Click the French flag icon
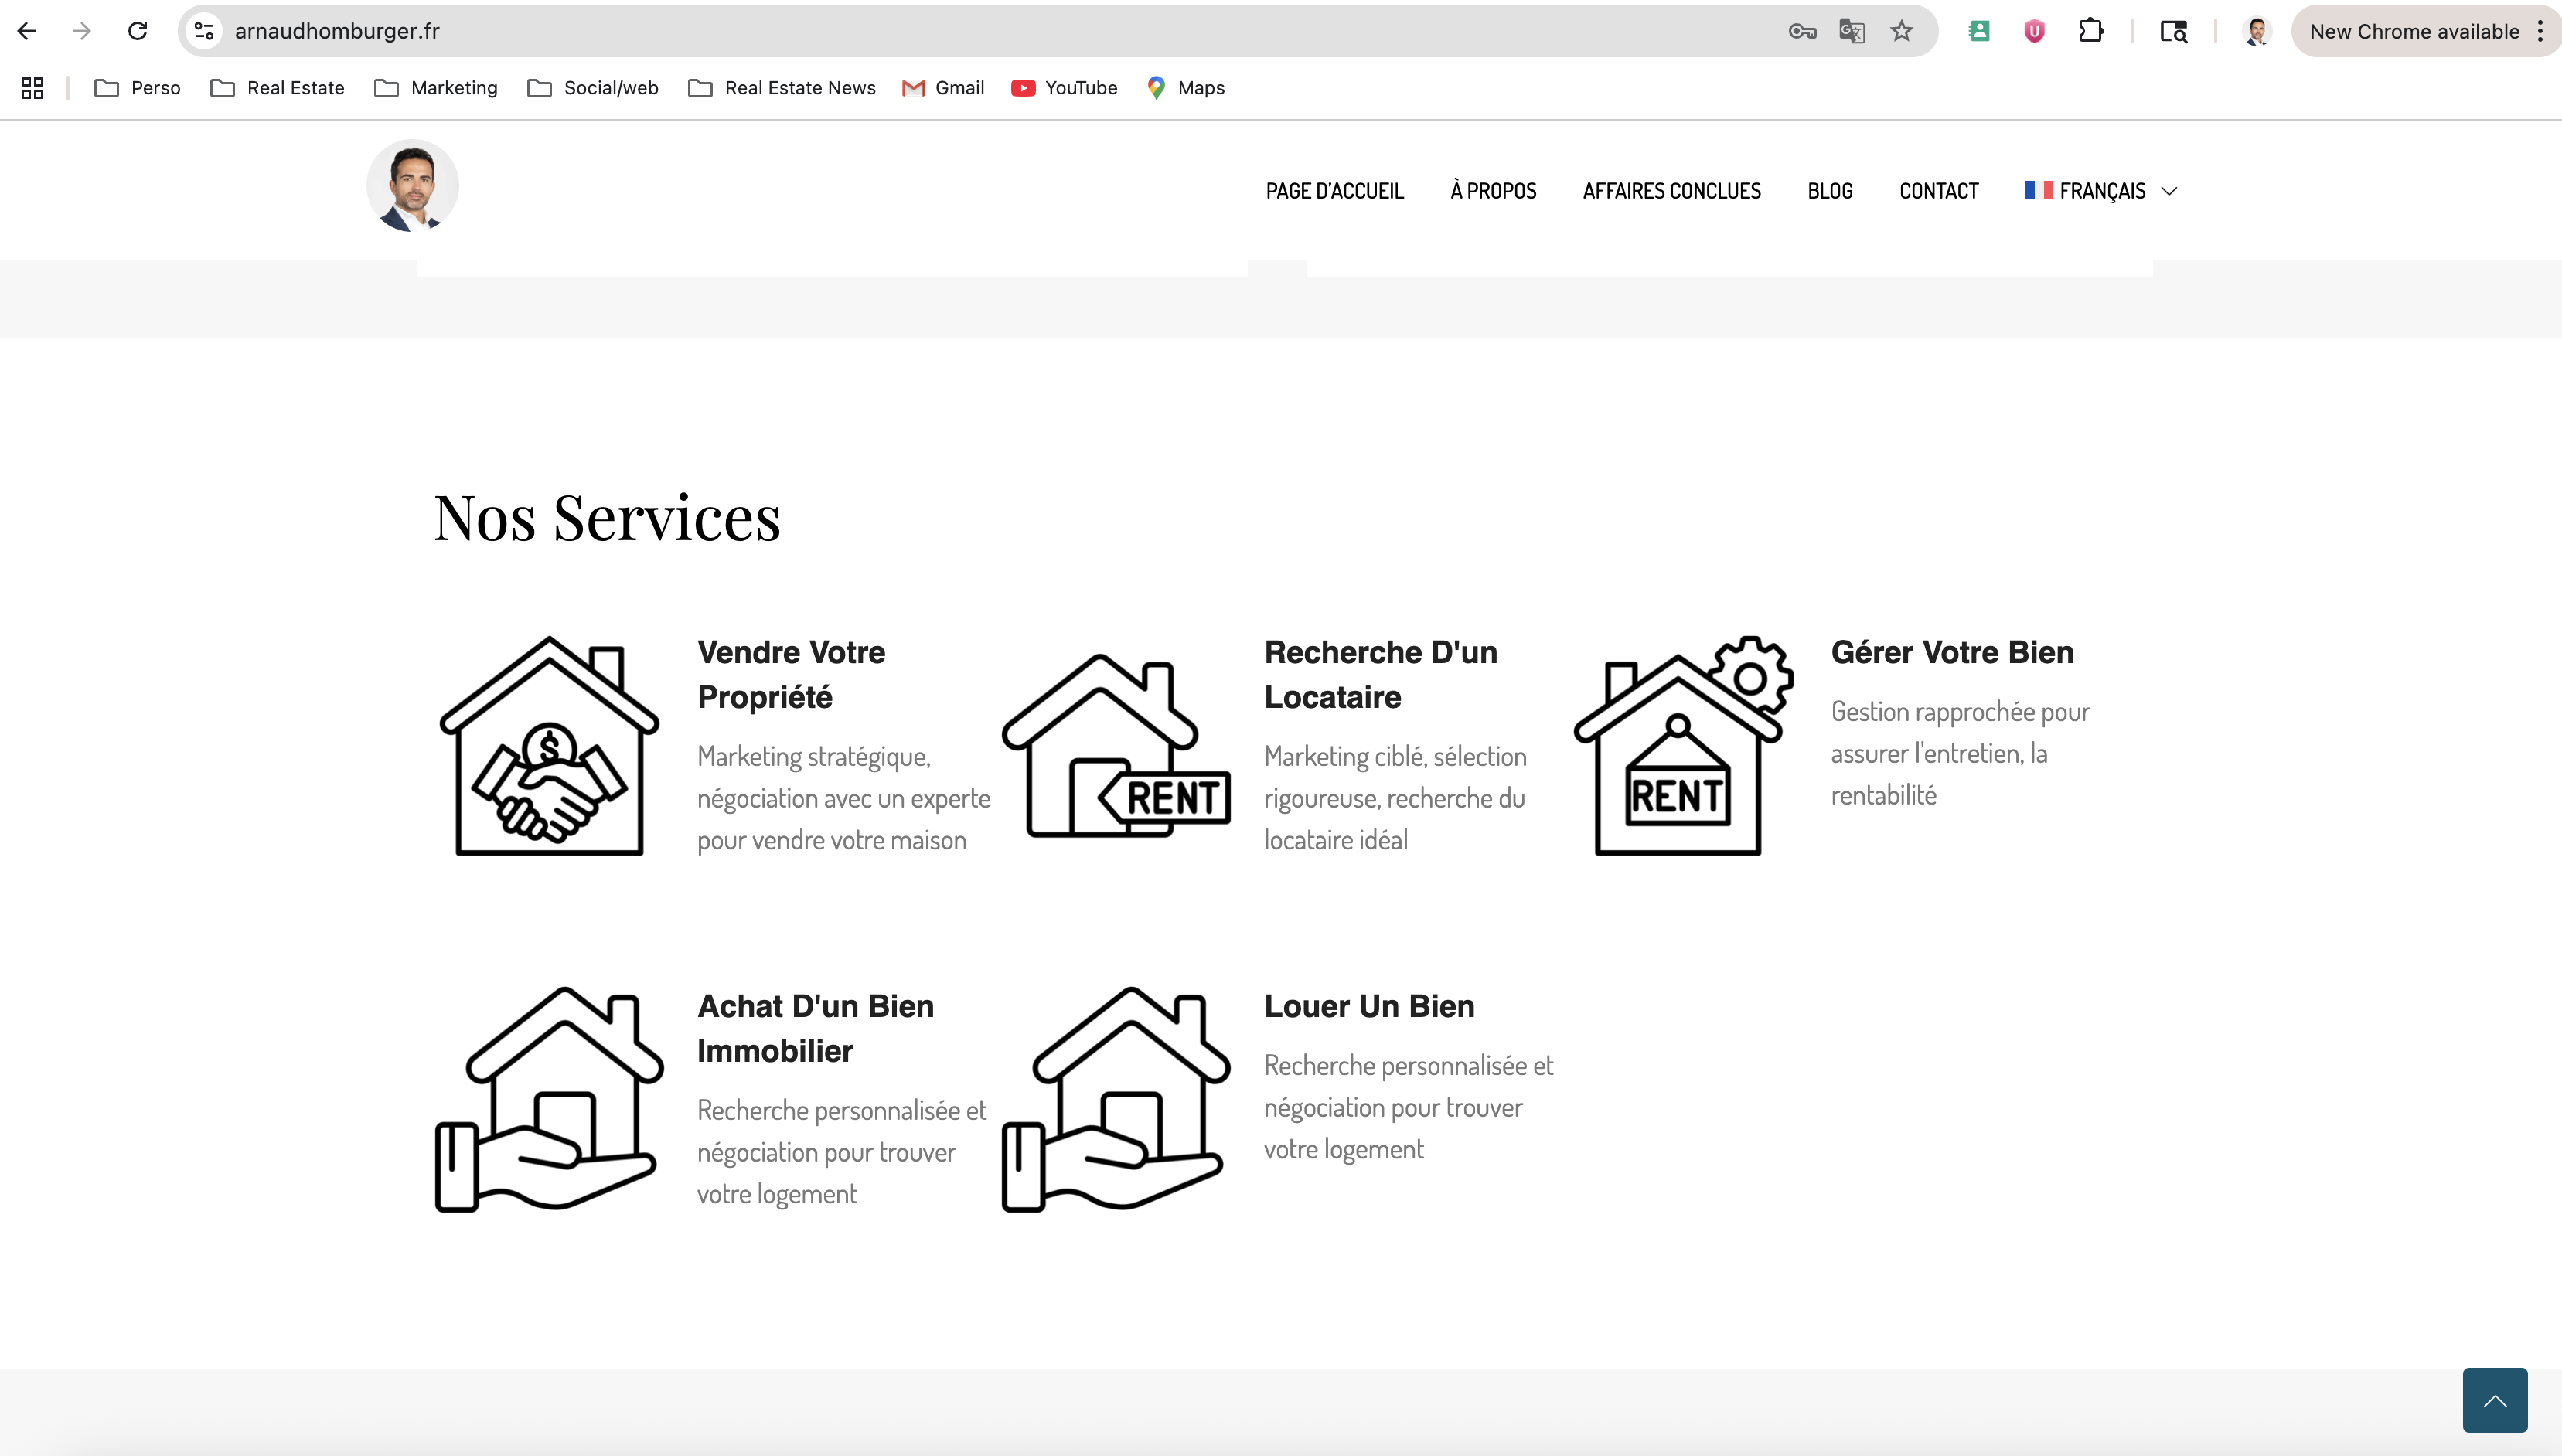Viewport: 2562px width, 1456px height. coord(2038,190)
